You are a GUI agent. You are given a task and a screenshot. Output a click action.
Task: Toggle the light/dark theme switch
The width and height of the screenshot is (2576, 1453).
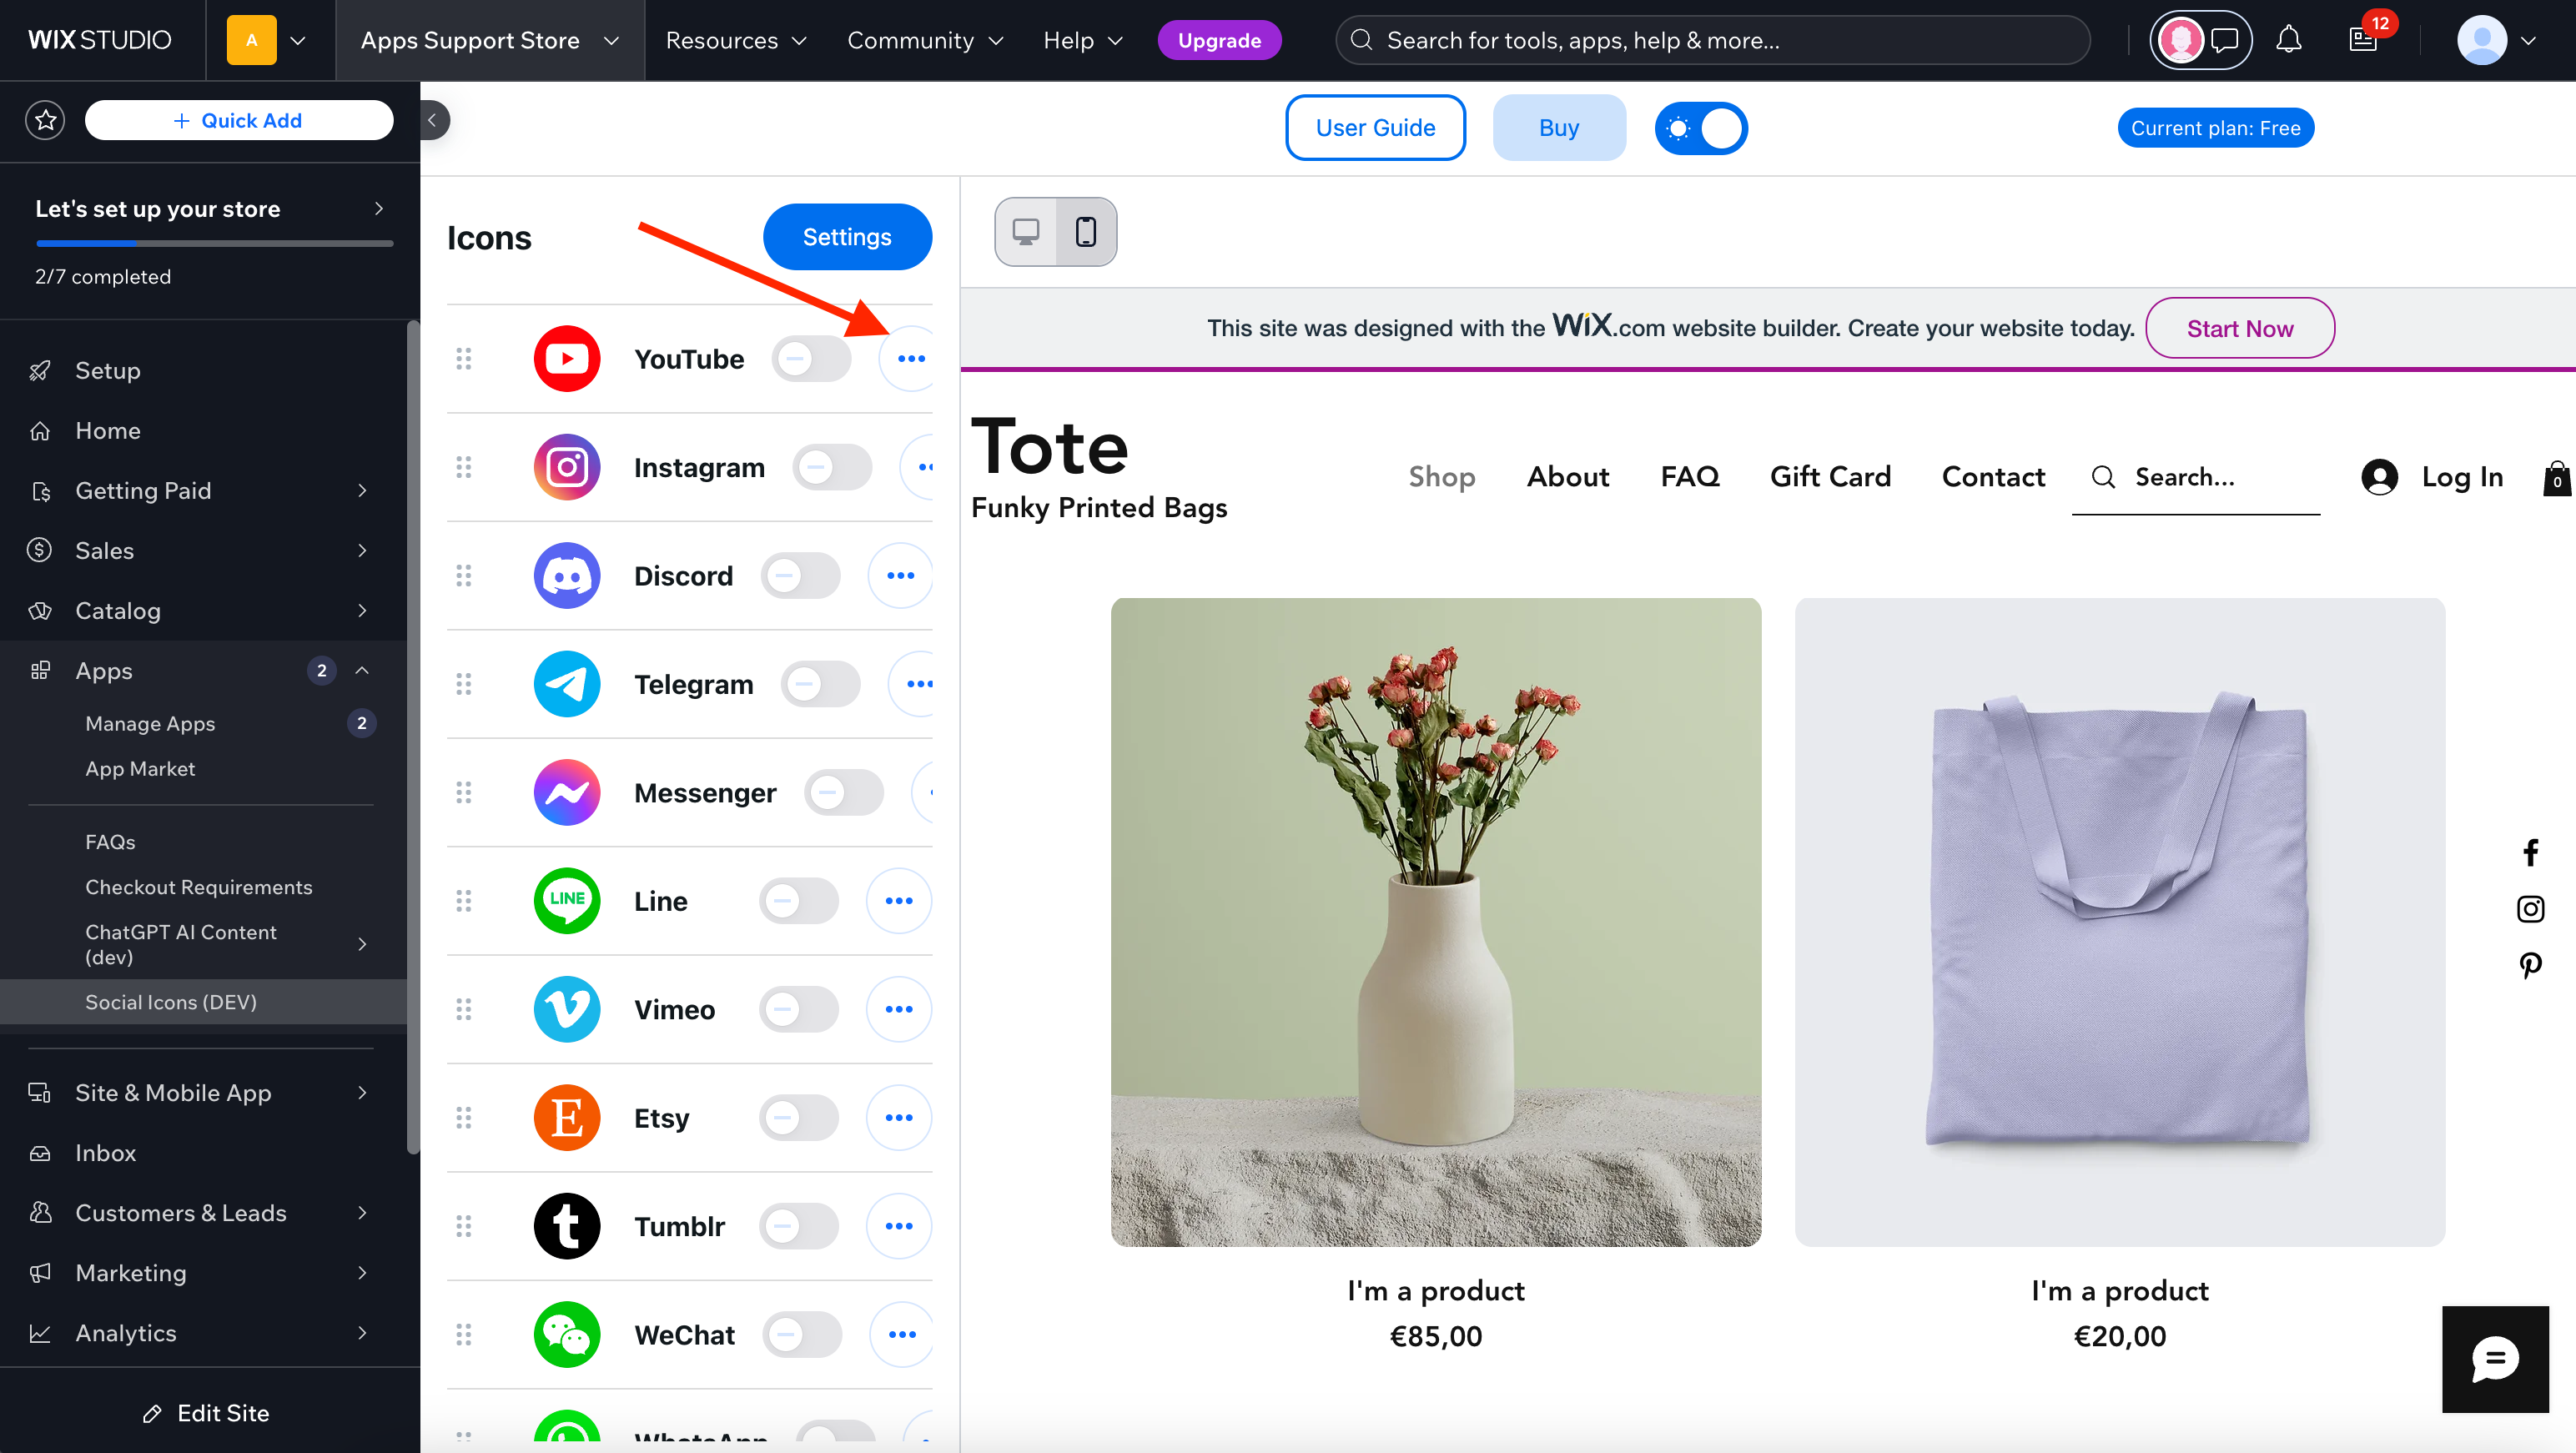point(1701,128)
